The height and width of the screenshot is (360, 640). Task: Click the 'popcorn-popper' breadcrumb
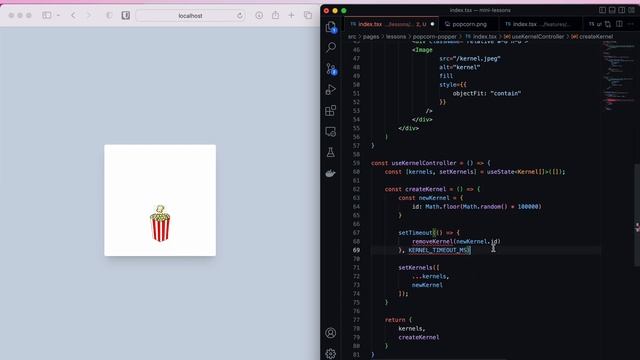coord(435,36)
